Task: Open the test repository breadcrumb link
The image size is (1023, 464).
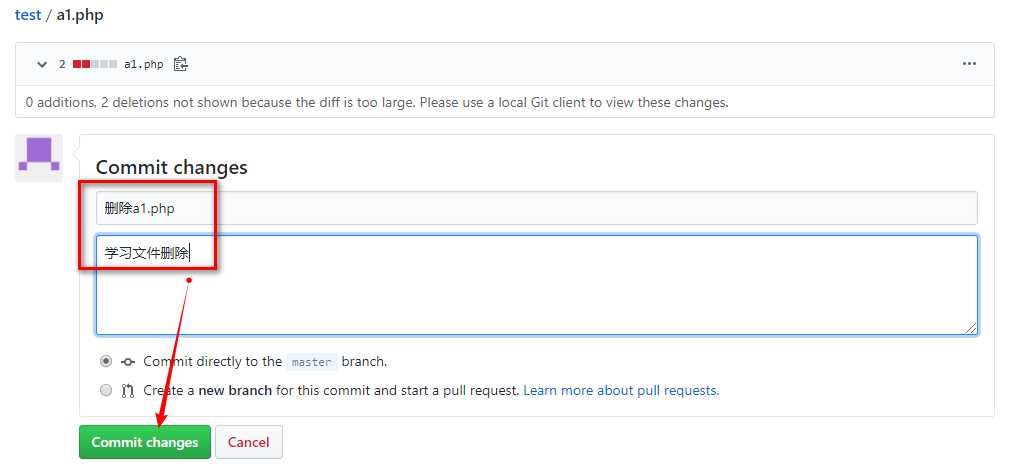Action: coord(28,15)
